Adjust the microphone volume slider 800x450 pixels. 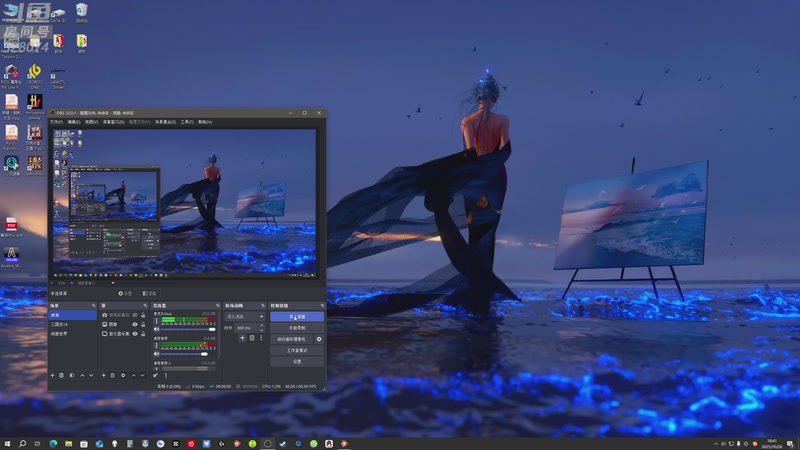coord(188,329)
